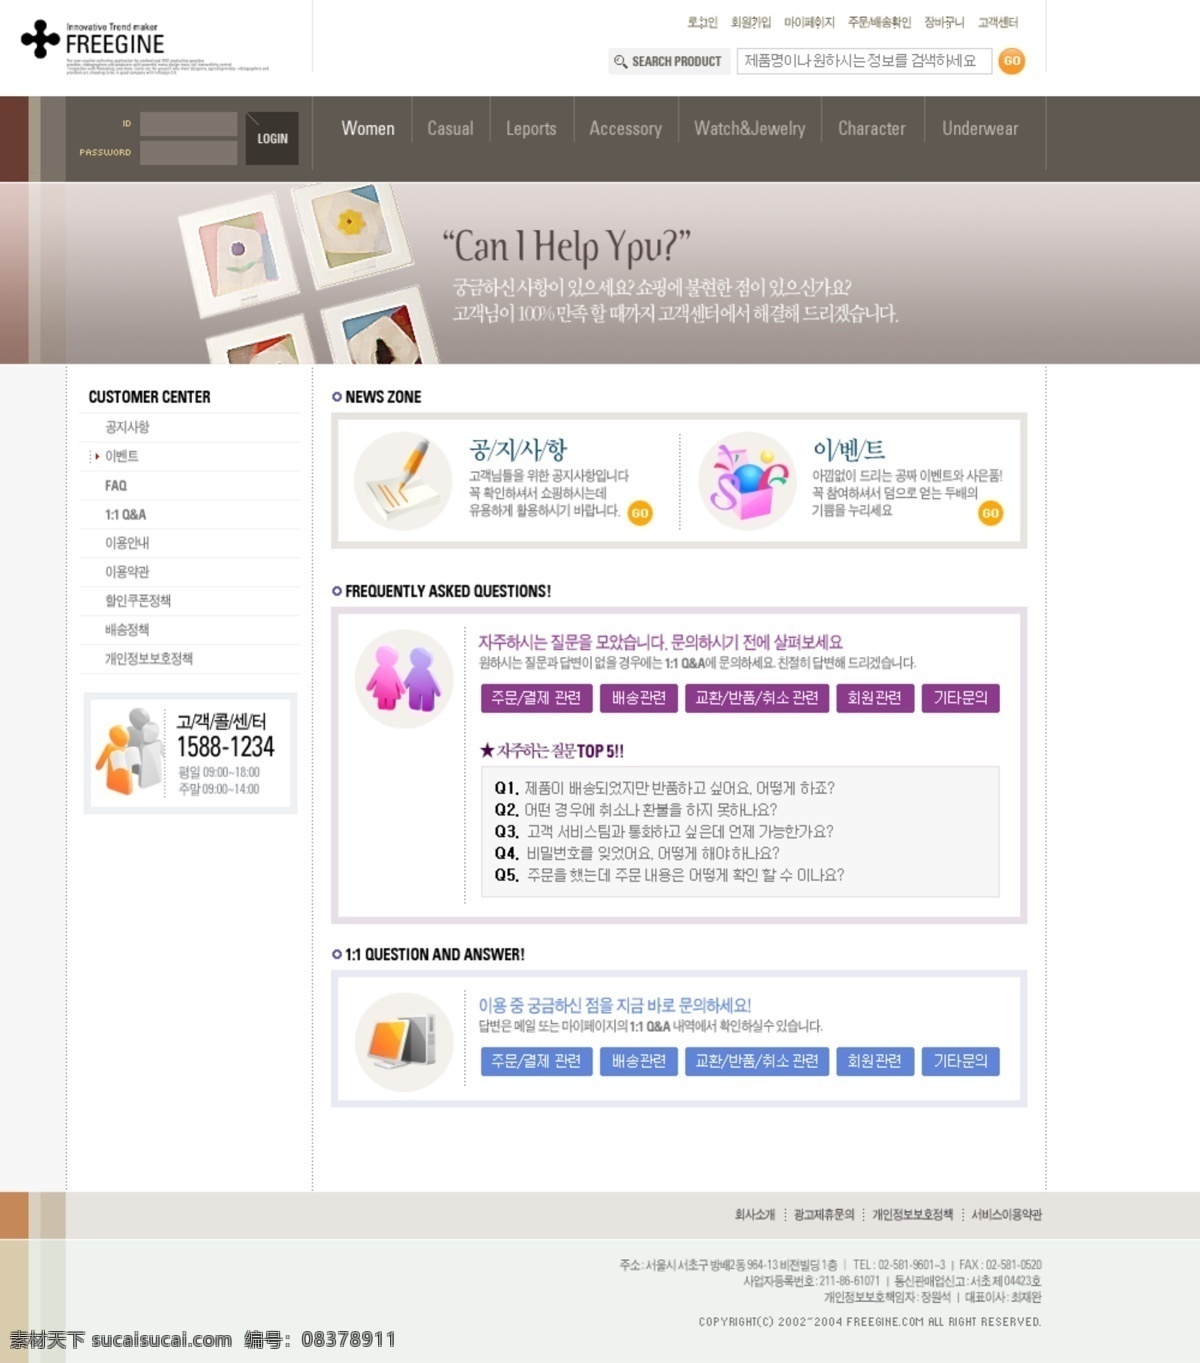This screenshot has height=1363, width=1200.
Task: Open the Casual menu
Action: [450, 129]
